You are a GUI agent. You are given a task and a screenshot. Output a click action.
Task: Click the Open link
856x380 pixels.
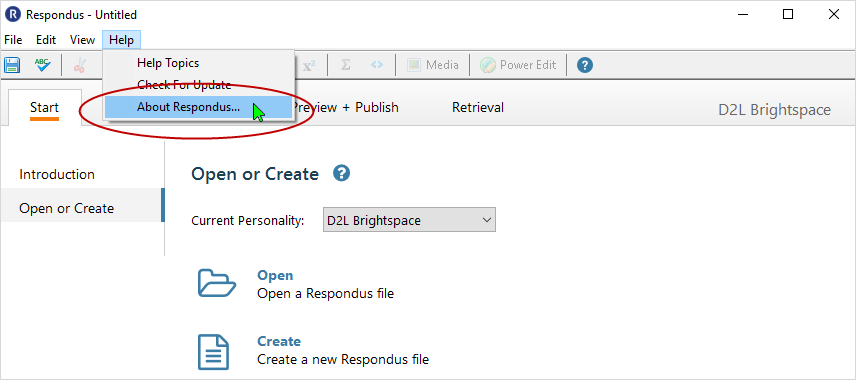(275, 275)
